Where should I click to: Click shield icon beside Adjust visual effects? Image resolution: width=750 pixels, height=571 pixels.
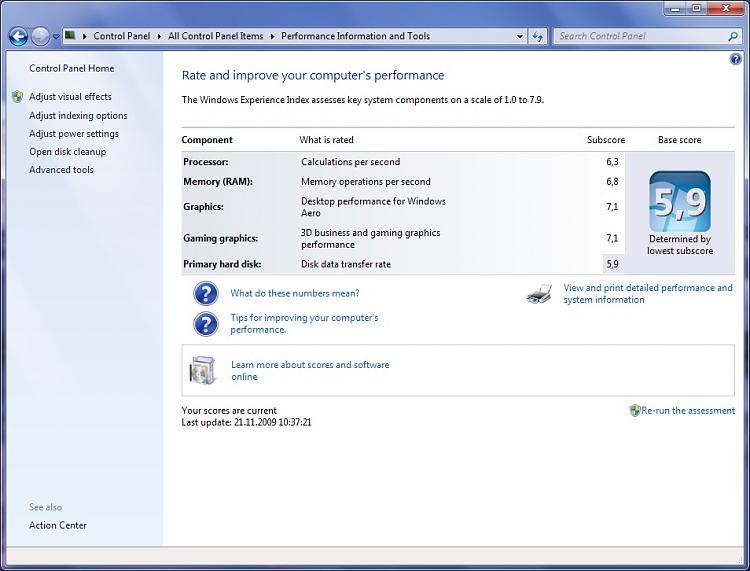(x=18, y=97)
